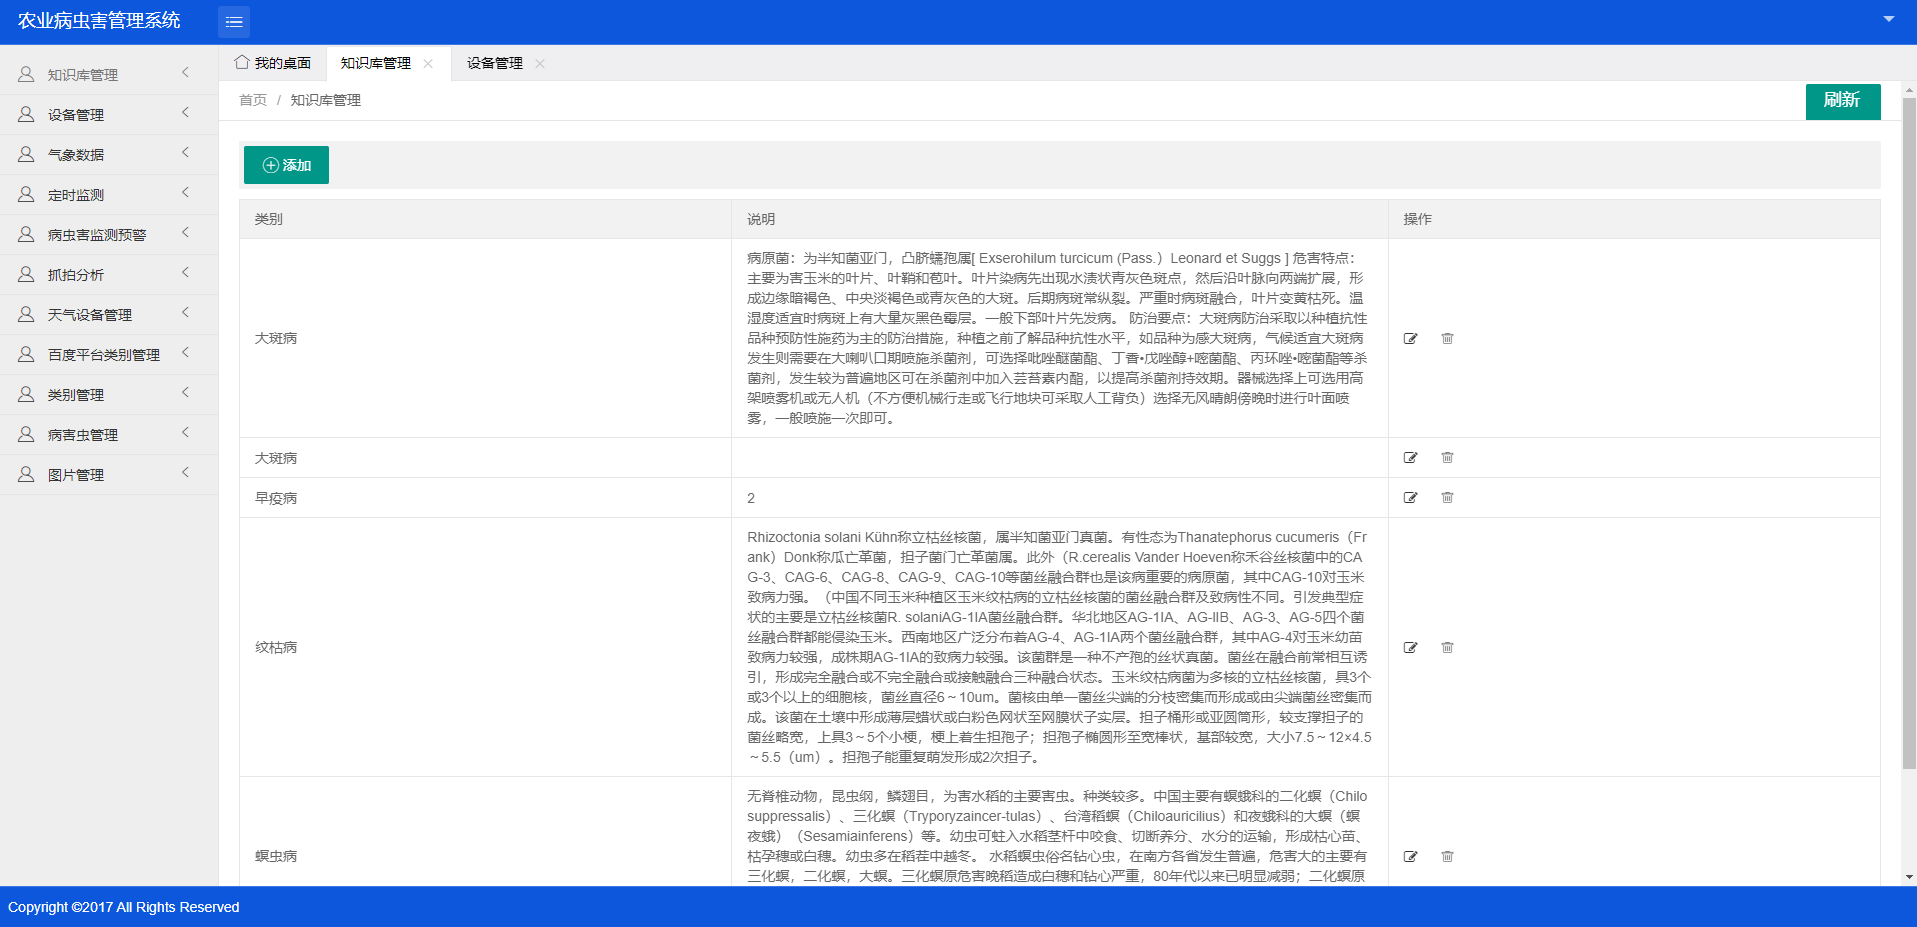The height and width of the screenshot is (927, 1917).
Task: Open the top-right user dropdown arrow
Action: pos(1889,19)
